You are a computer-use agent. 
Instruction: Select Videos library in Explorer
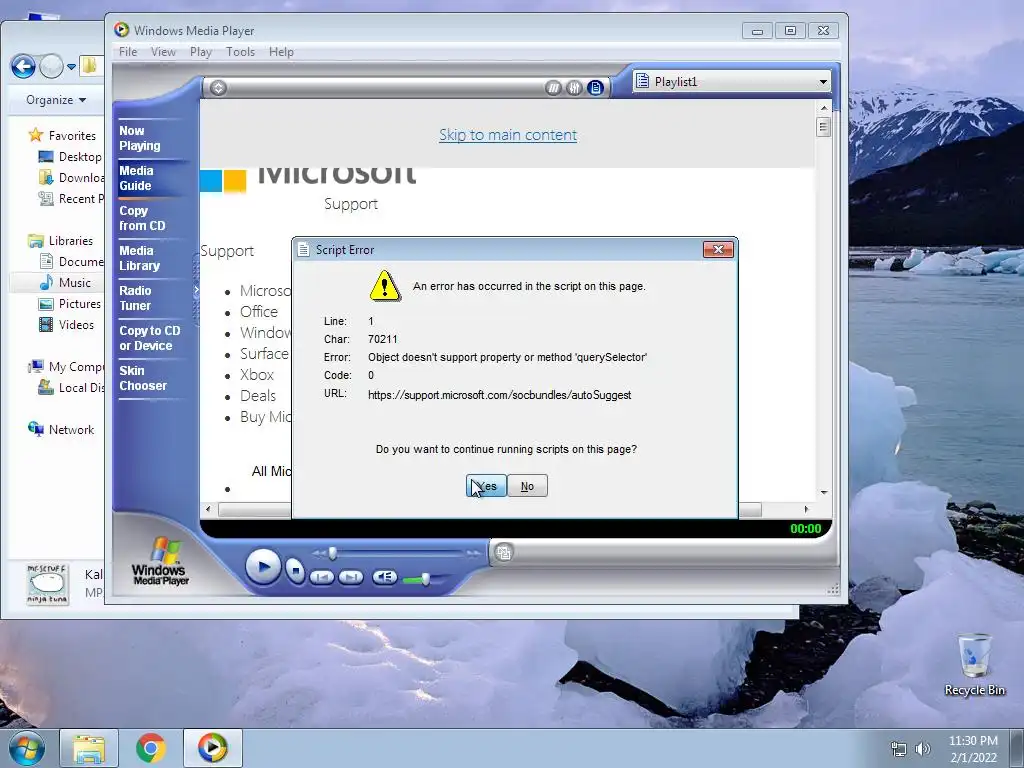(x=66, y=325)
